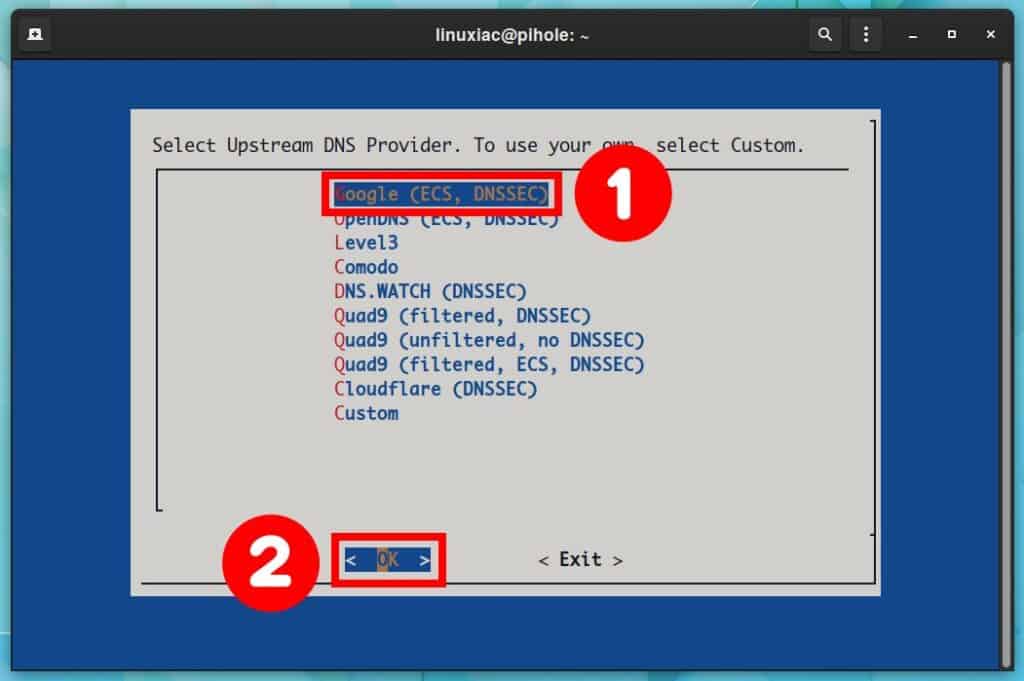The width and height of the screenshot is (1024, 681).
Task: Select Google (ECS, DNSSEC) provider
Action: tap(441, 194)
